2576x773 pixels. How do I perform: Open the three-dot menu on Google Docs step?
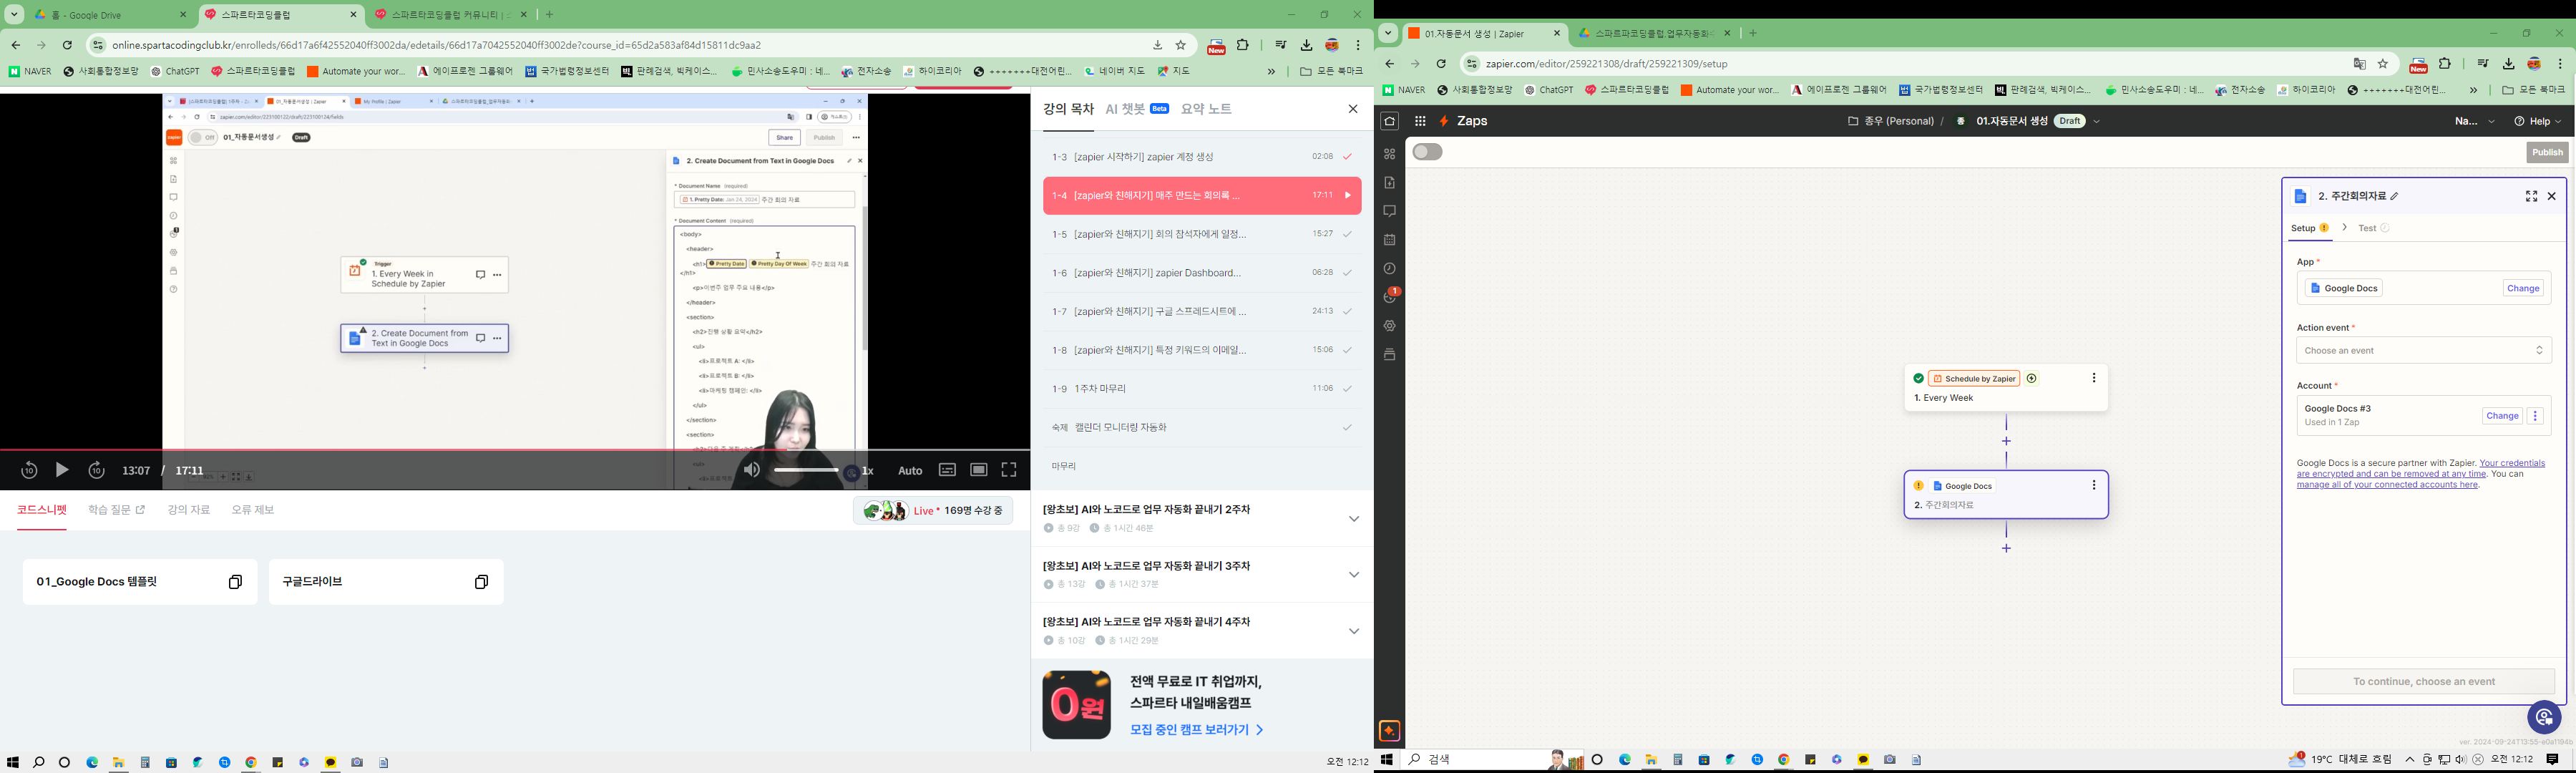(x=2094, y=485)
